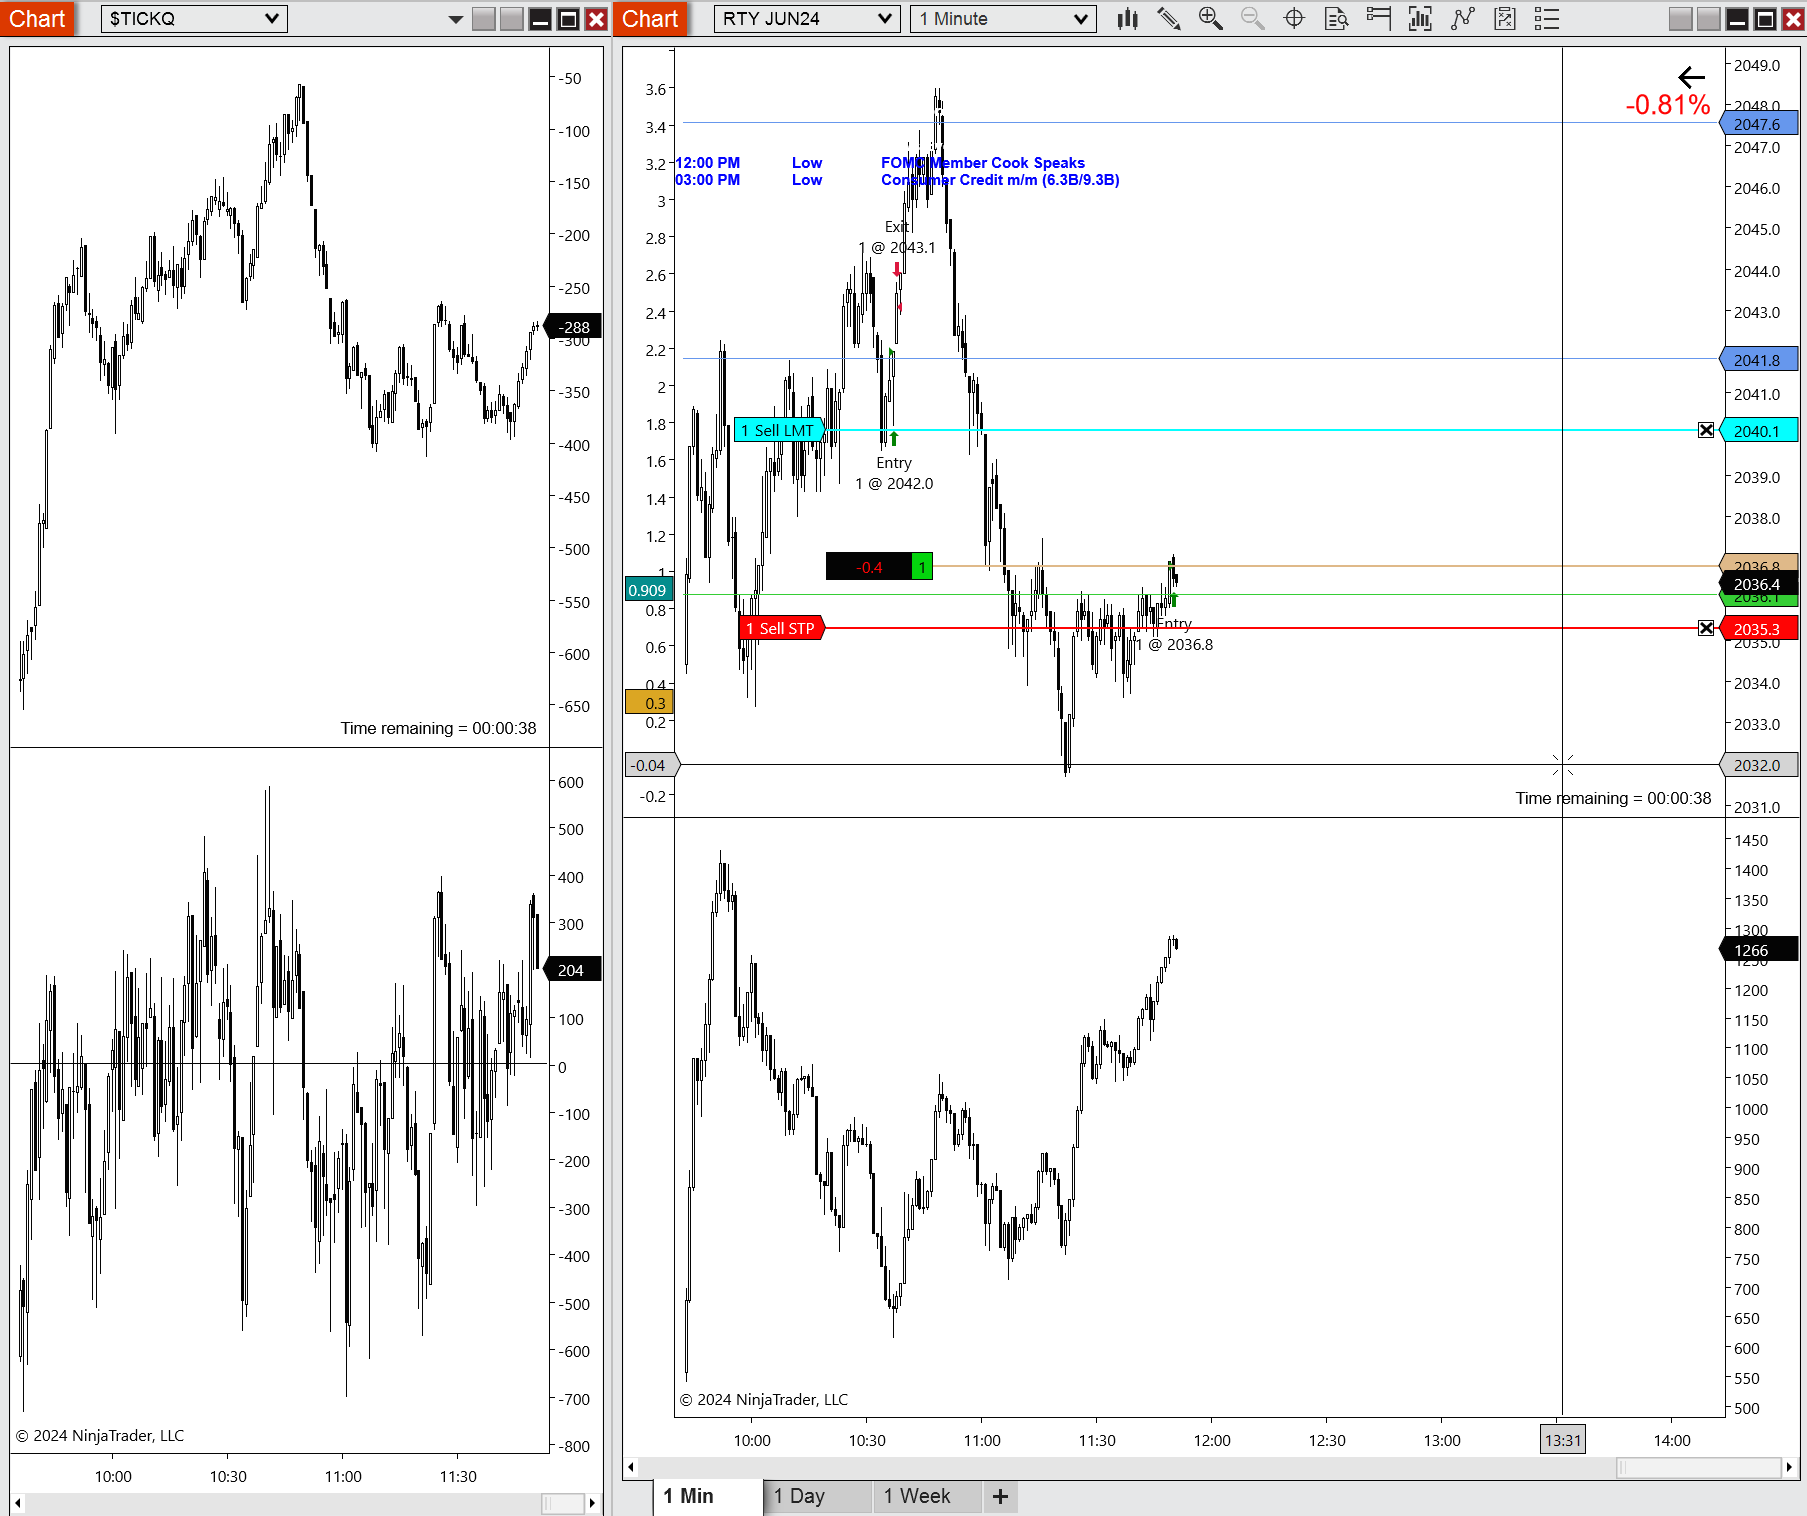Toggle interval link in RTY JUN24 window
Viewport: 1807px width, 1516px height.
click(1709, 19)
